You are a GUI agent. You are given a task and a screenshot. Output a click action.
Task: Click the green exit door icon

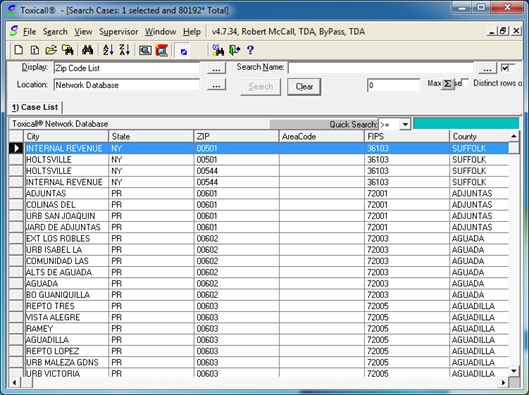[x=234, y=50]
